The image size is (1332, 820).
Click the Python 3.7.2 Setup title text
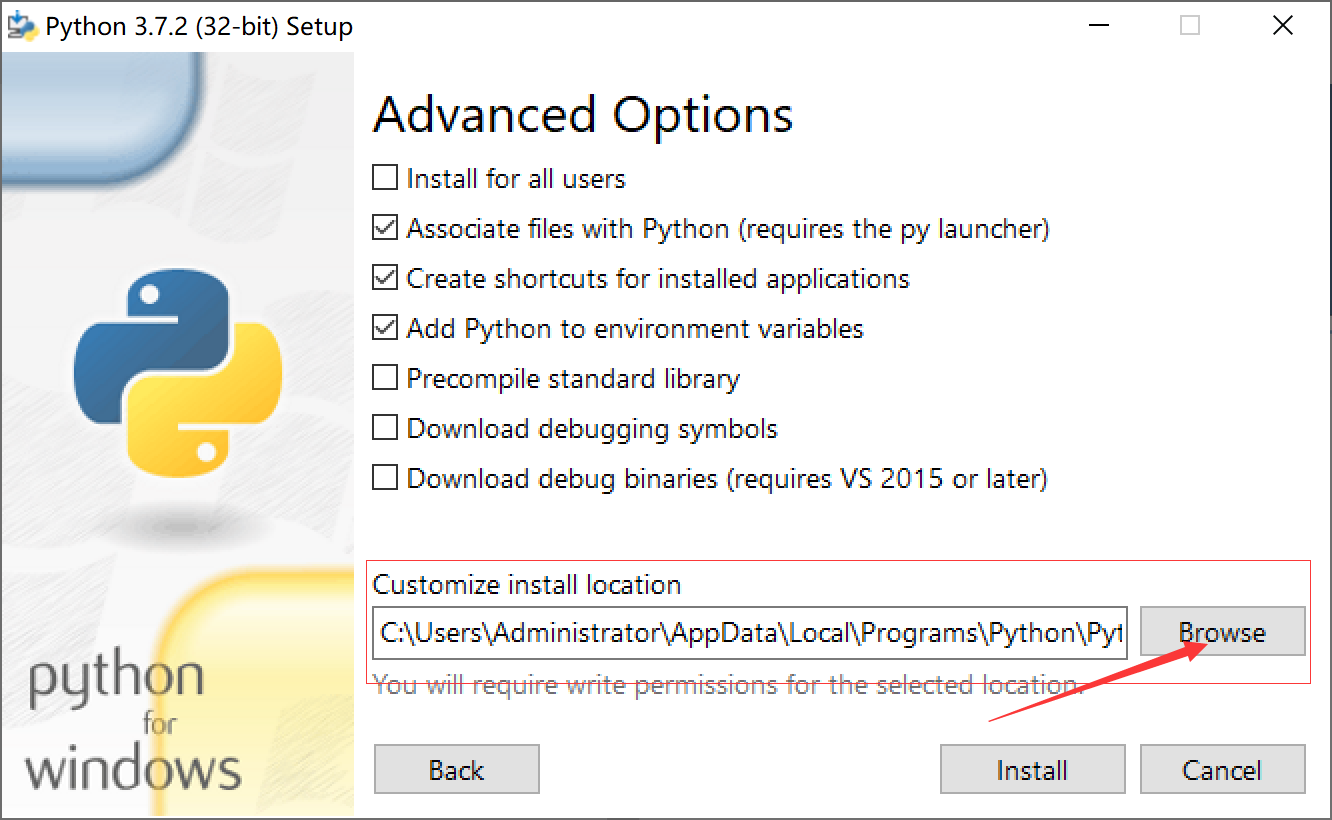tap(196, 25)
